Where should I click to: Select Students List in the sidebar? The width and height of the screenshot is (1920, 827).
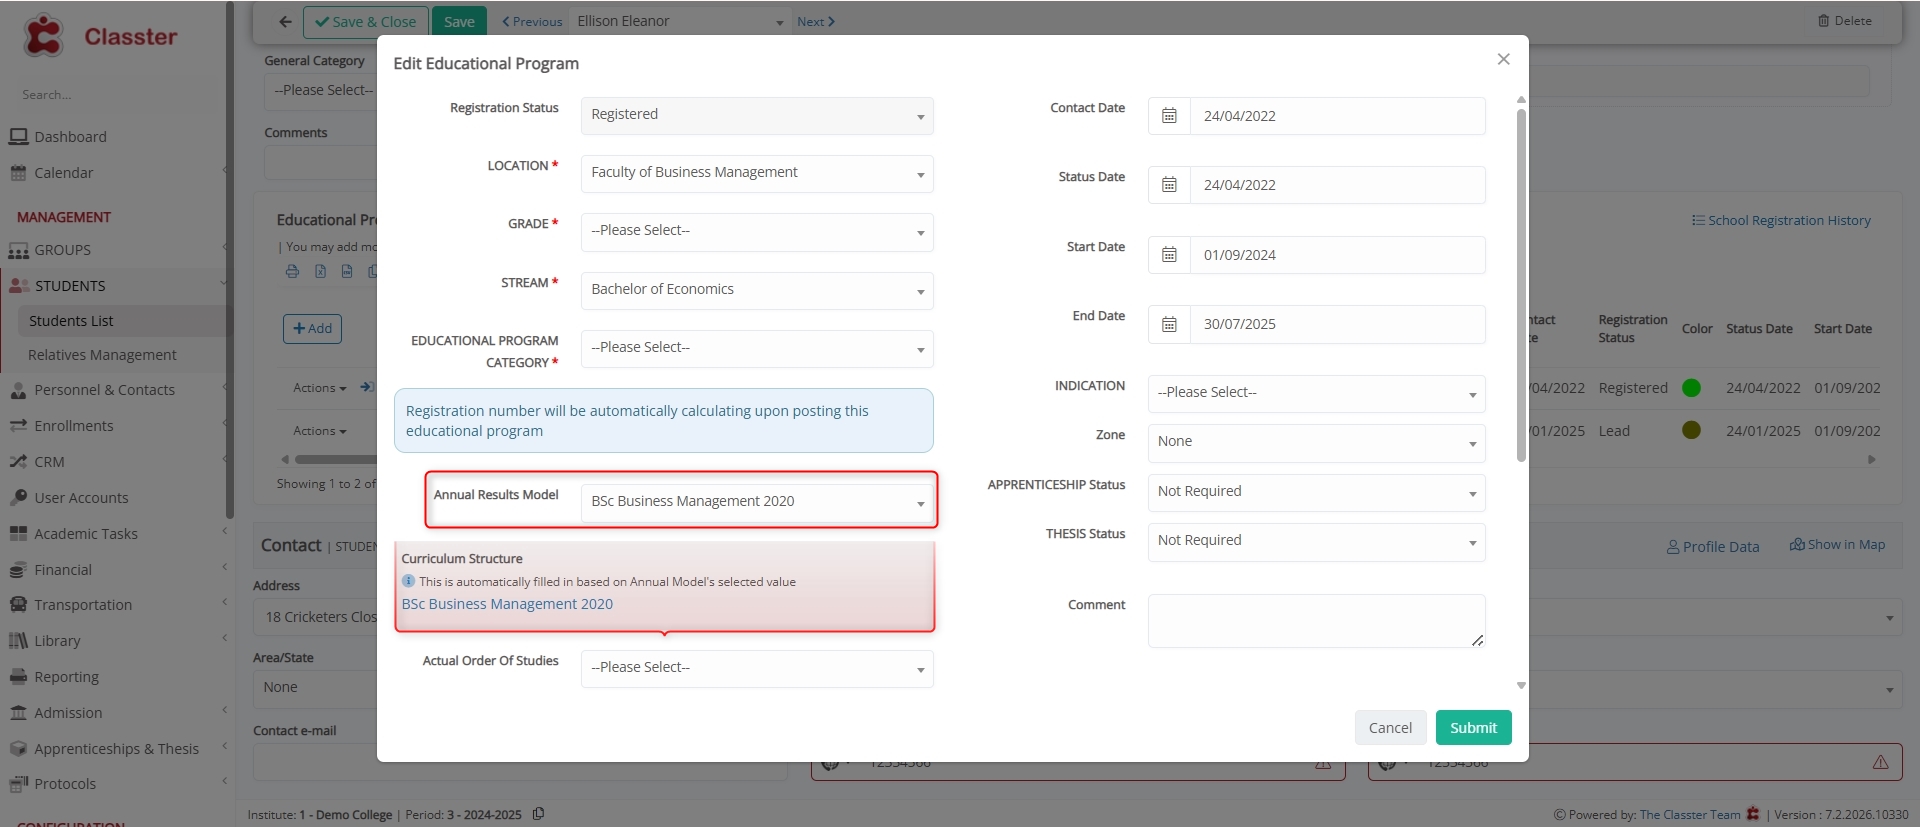coord(71,321)
